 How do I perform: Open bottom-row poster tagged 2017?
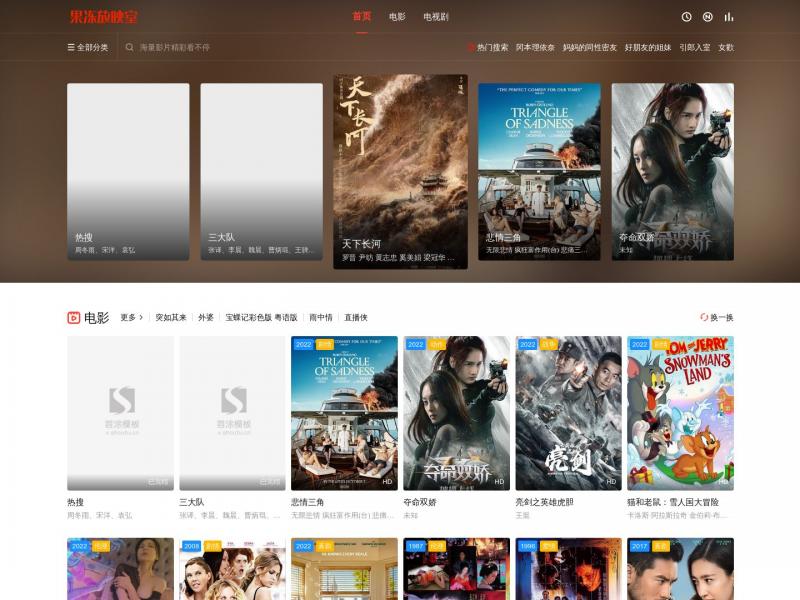coord(681,569)
